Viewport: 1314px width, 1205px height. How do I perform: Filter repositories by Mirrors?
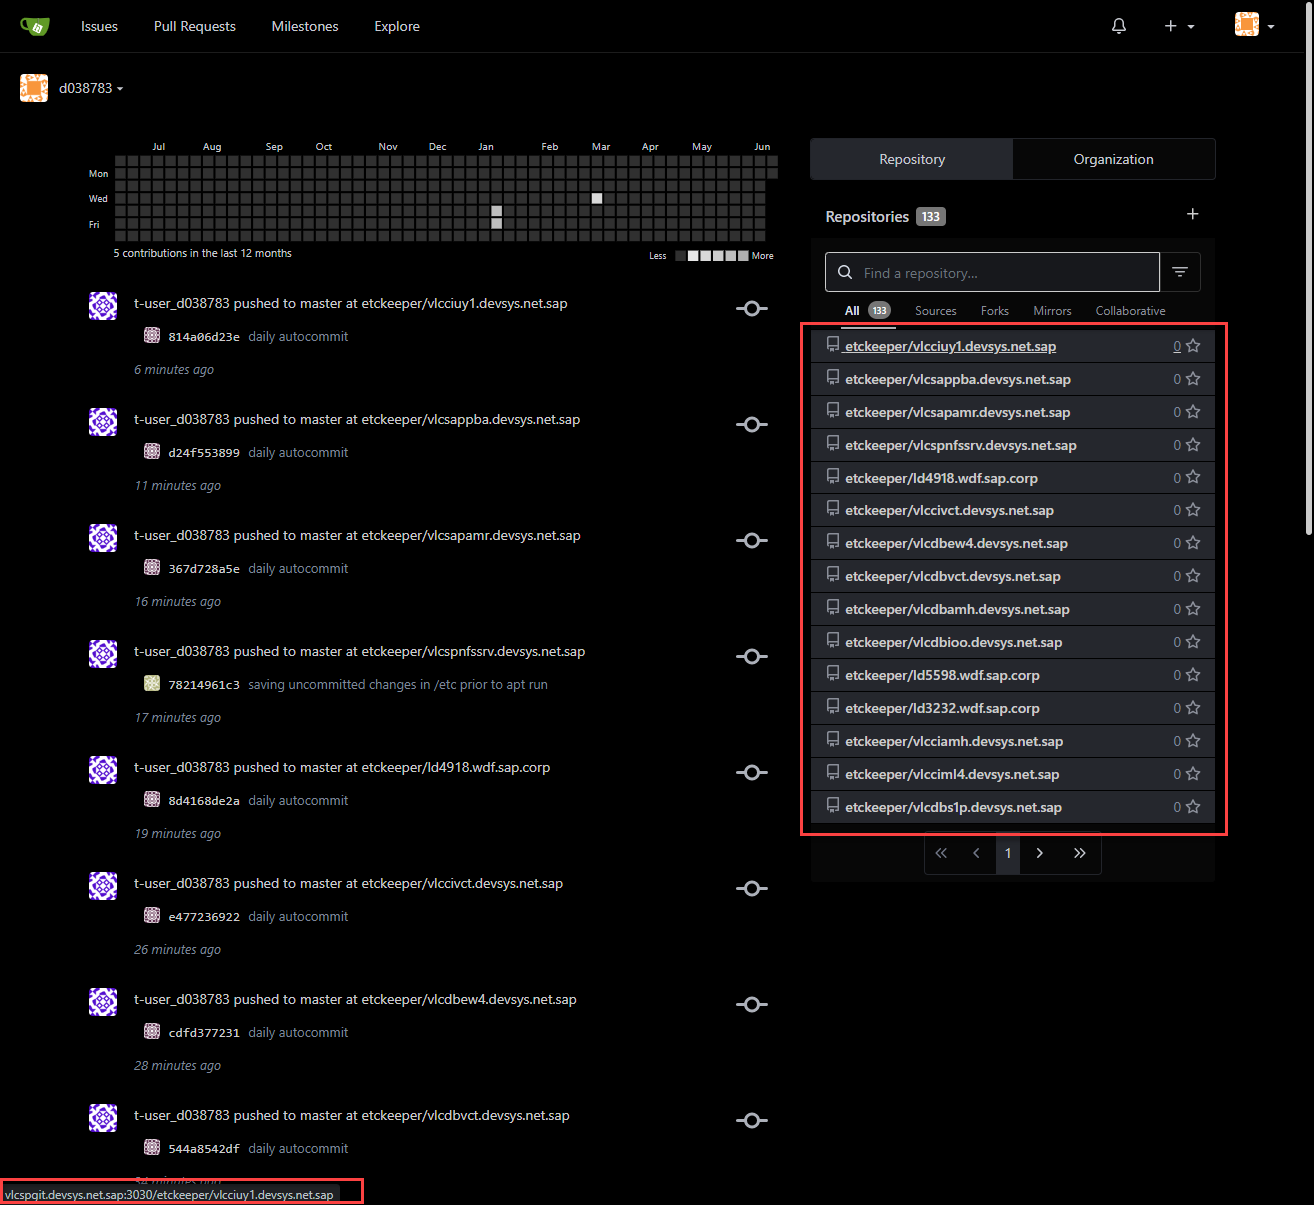point(1052,311)
